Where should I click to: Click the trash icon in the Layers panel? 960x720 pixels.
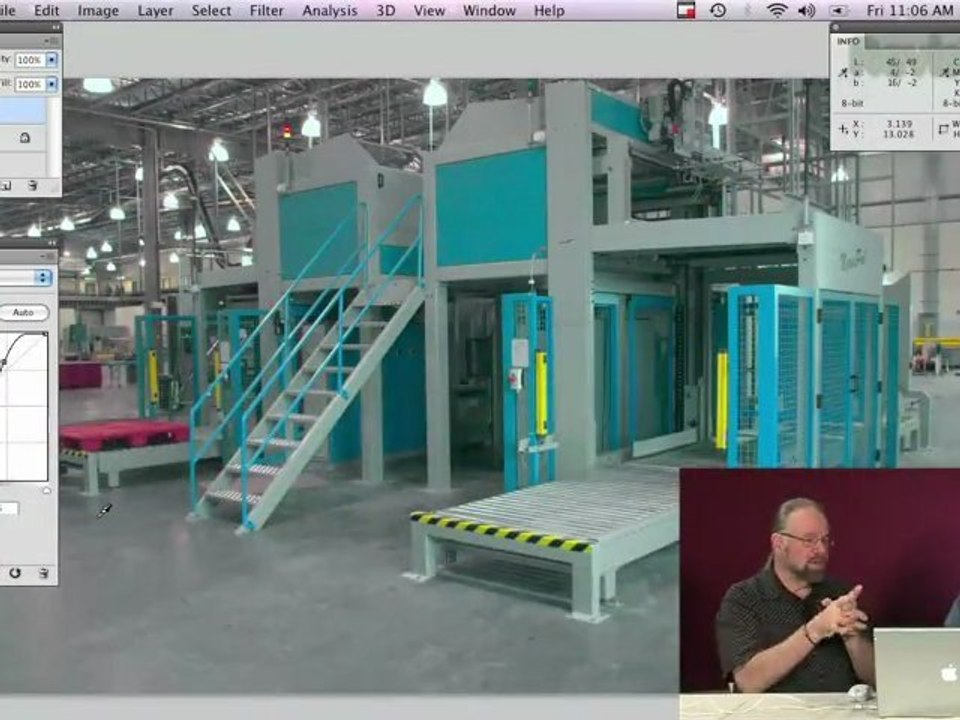[33, 185]
